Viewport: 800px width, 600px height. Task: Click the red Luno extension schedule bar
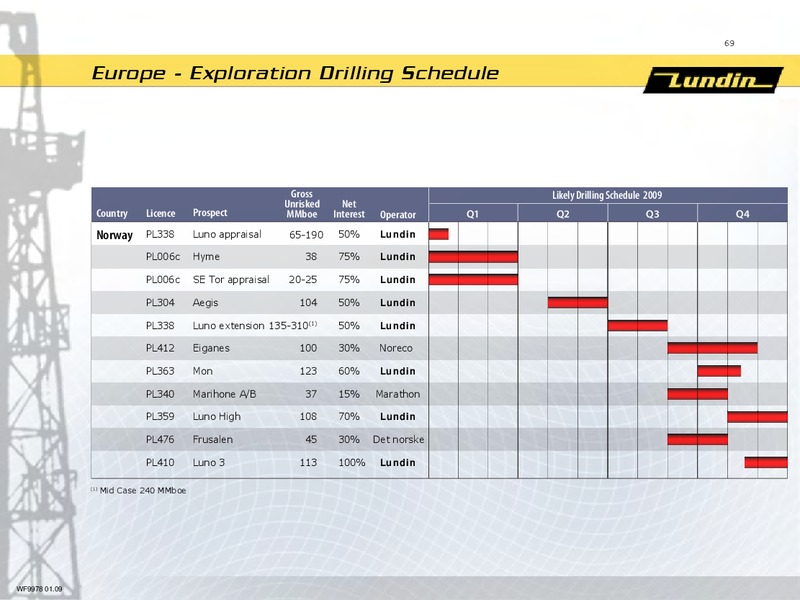[638, 326]
